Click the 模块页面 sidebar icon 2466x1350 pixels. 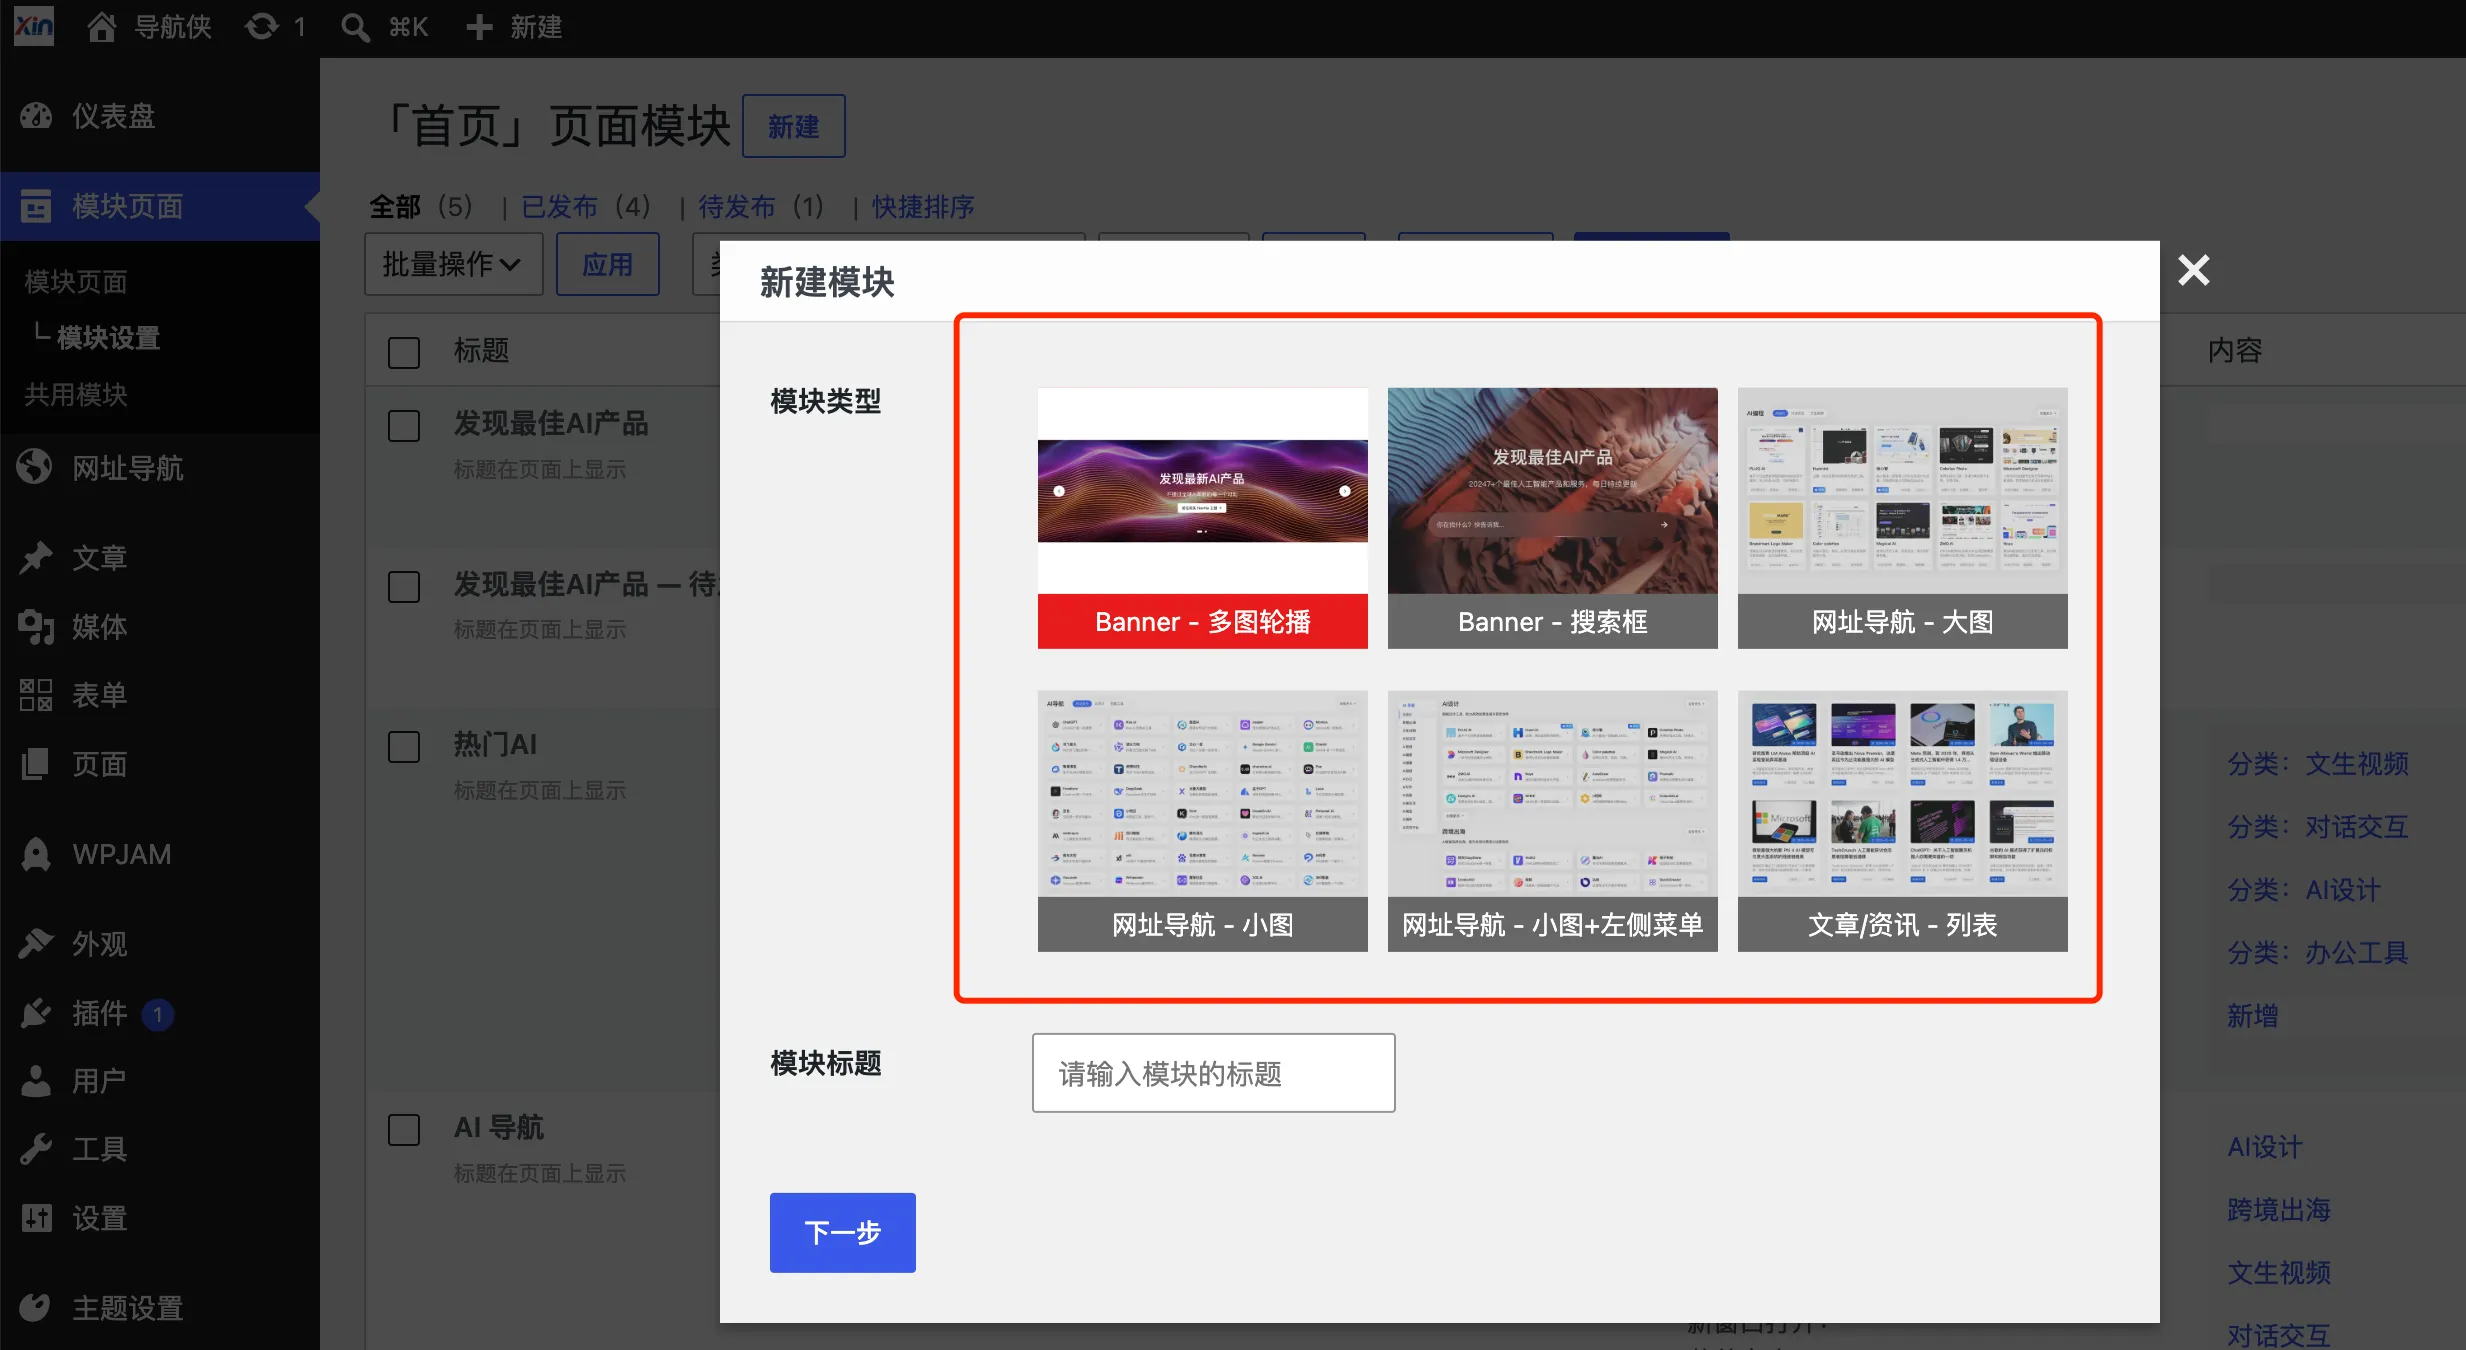36,206
